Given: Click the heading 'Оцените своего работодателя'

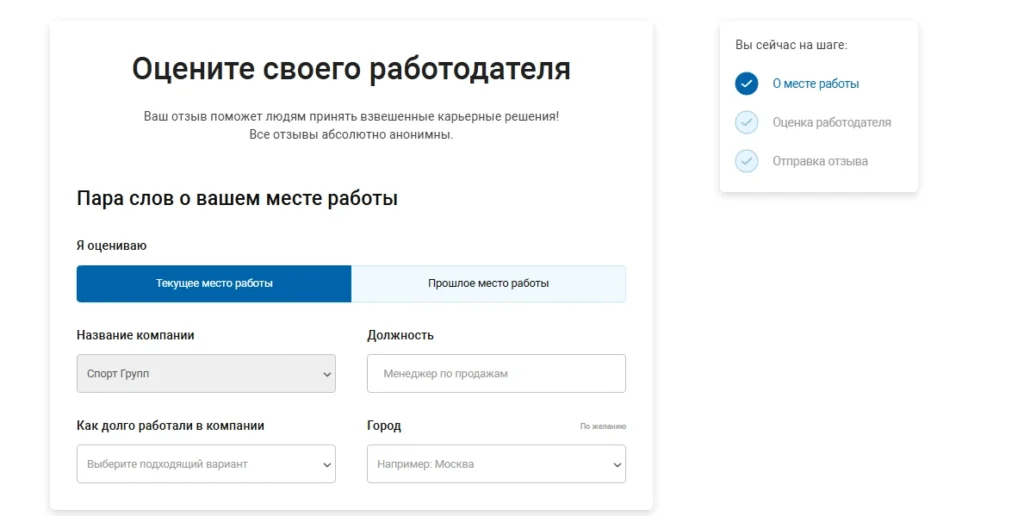Looking at the screenshot, I should tap(351, 69).
